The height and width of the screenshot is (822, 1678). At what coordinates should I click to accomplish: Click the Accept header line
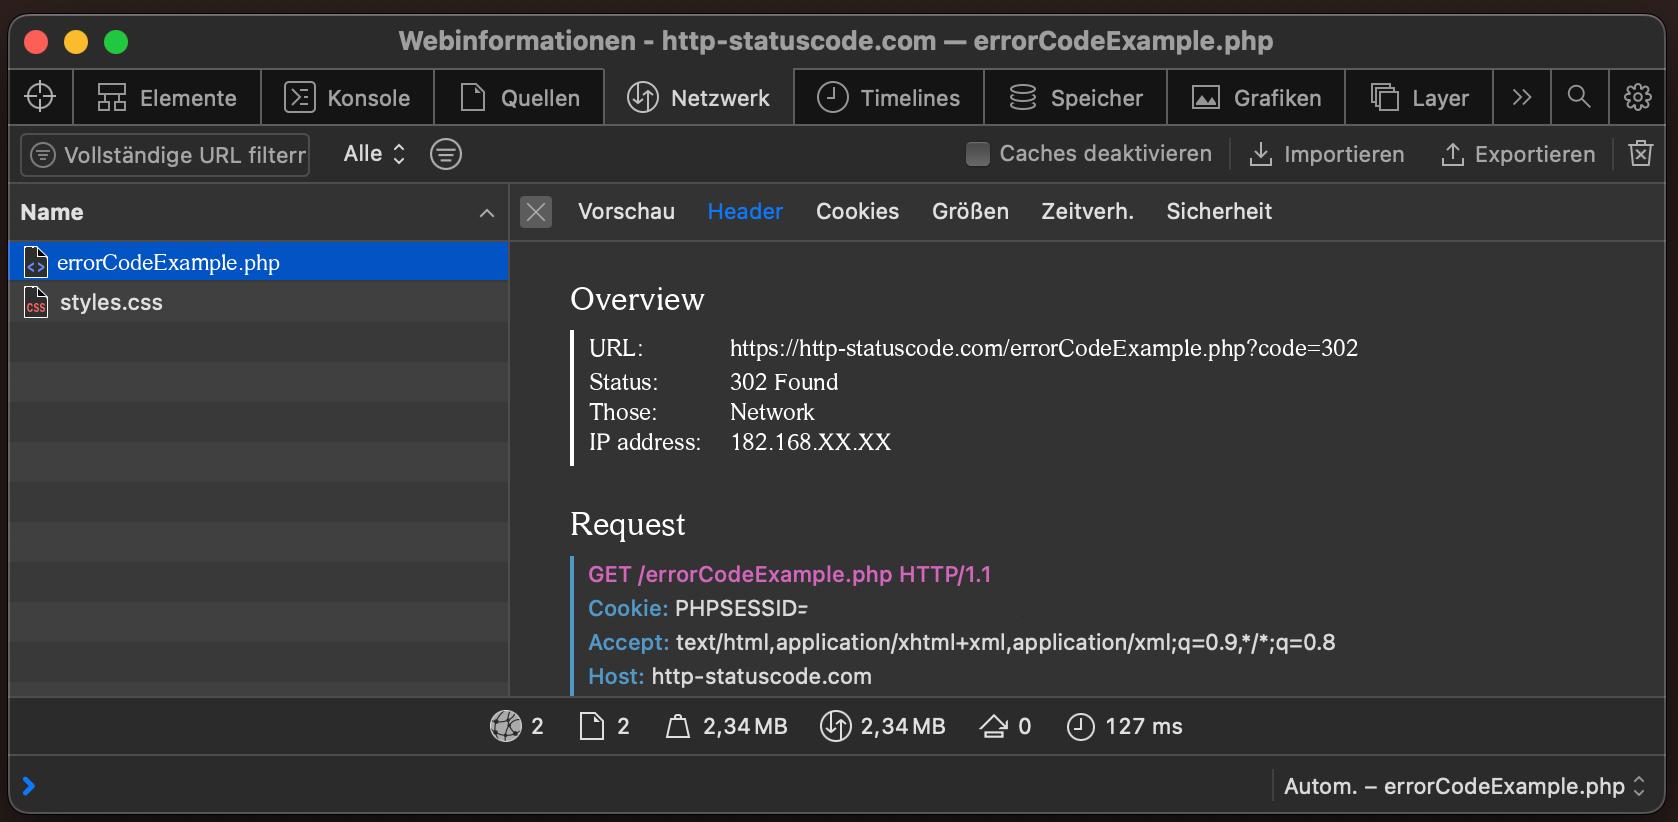(x=961, y=642)
